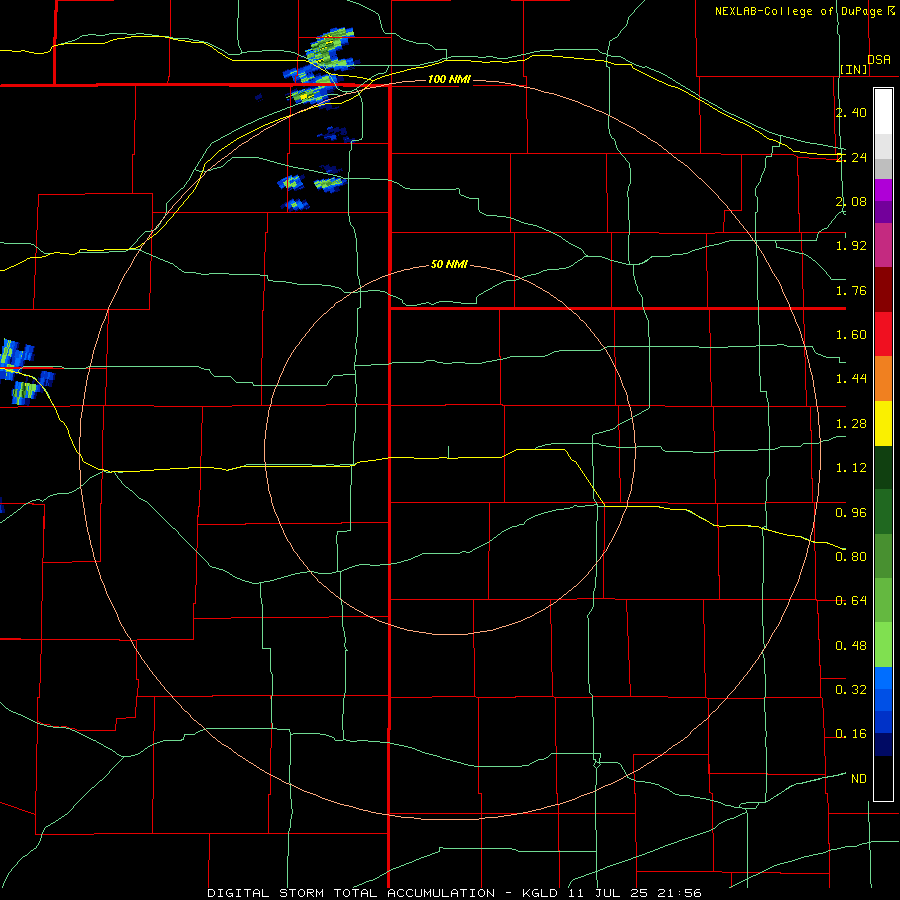Click the 1.44 legend value

[851, 379]
